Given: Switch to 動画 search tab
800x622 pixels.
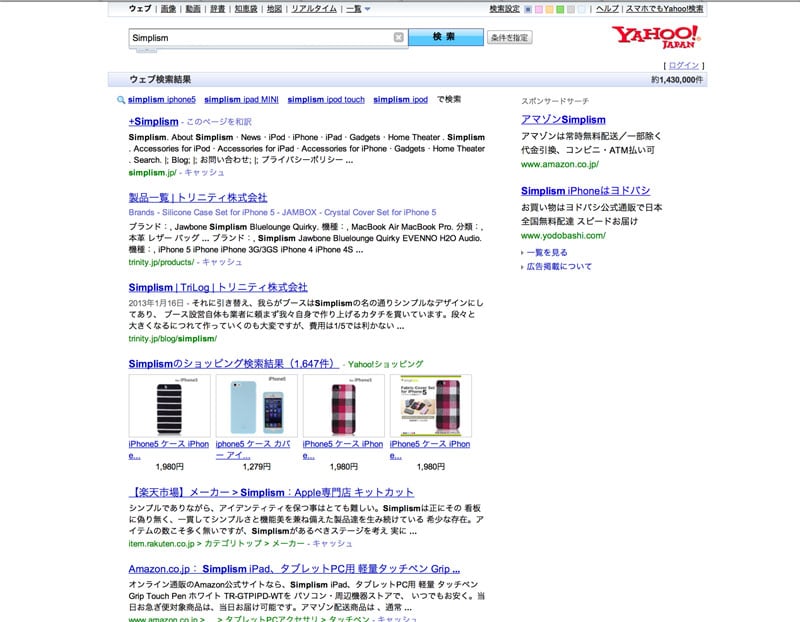Looking at the screenshot, I should click(193, 9).
